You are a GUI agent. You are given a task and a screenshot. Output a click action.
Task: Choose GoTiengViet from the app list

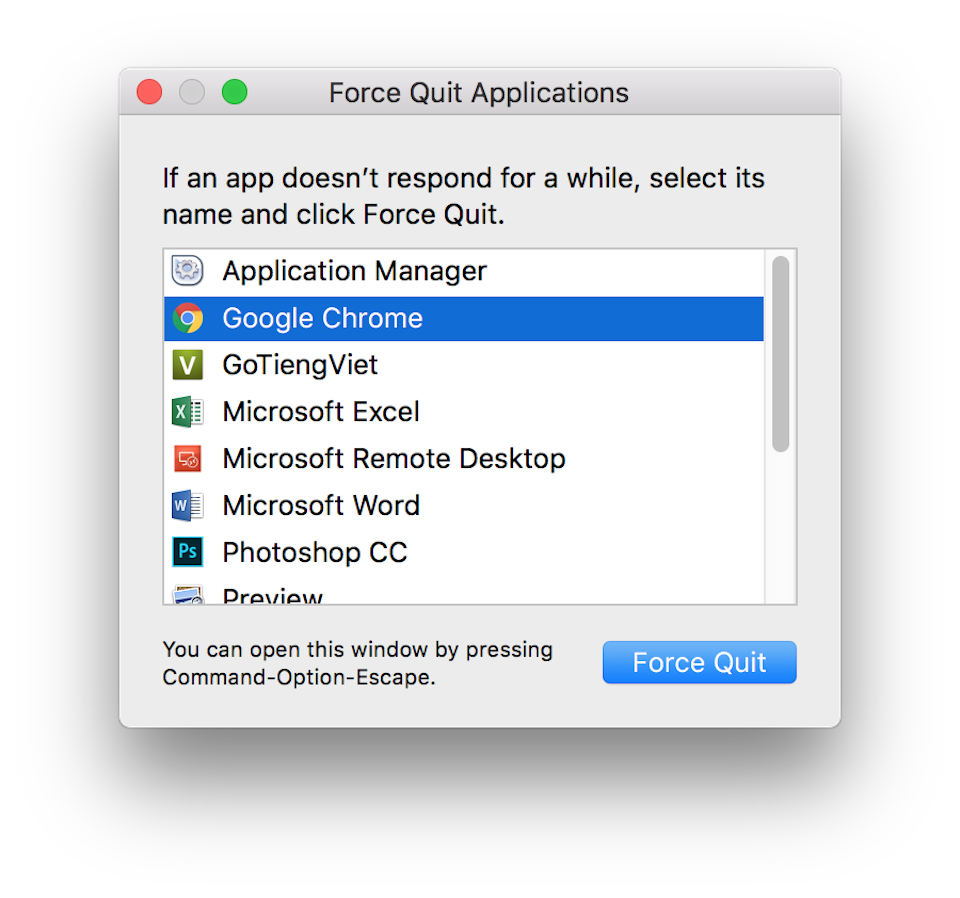(300, 365)
